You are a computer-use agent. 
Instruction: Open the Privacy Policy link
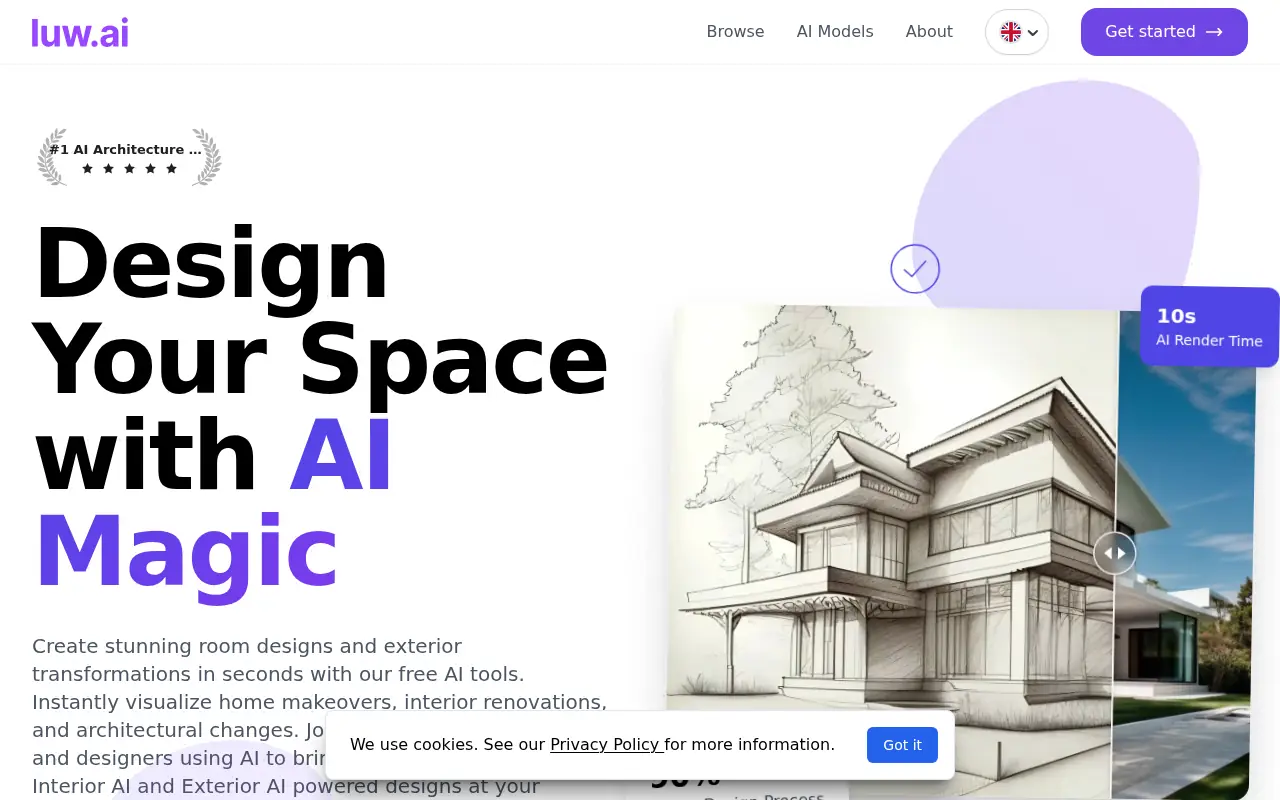click(x=605, y=744)
